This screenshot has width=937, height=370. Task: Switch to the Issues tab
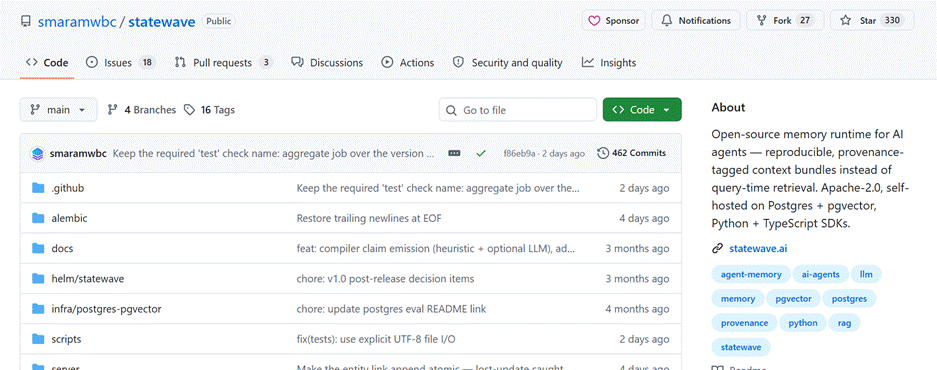tap(121, 63)
